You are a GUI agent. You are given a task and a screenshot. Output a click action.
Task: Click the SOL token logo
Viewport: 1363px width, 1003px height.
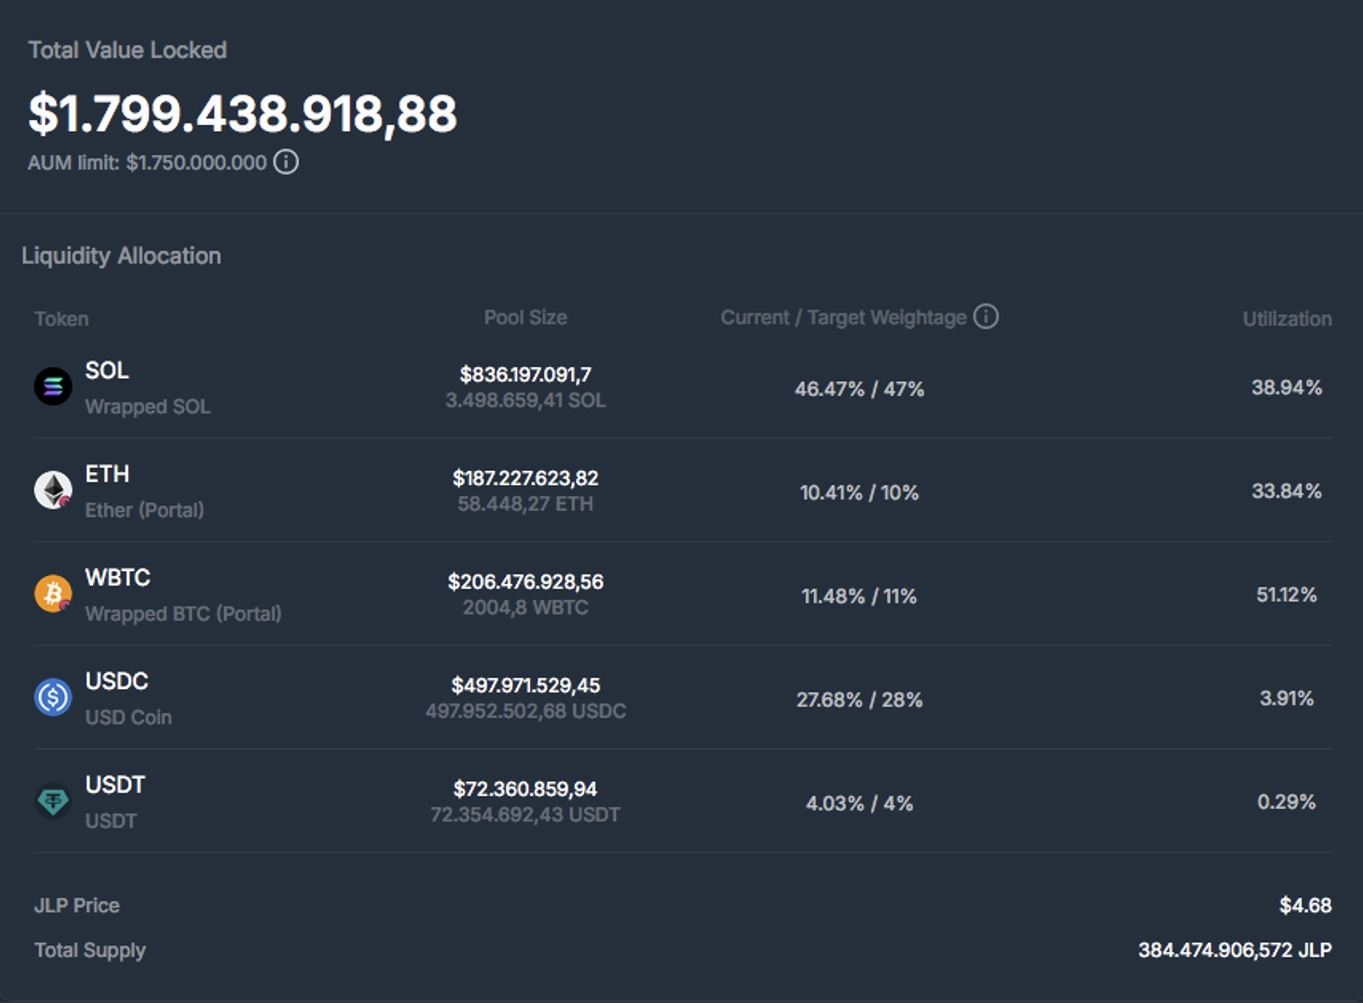pyautogui.click(x=53, y=386)
